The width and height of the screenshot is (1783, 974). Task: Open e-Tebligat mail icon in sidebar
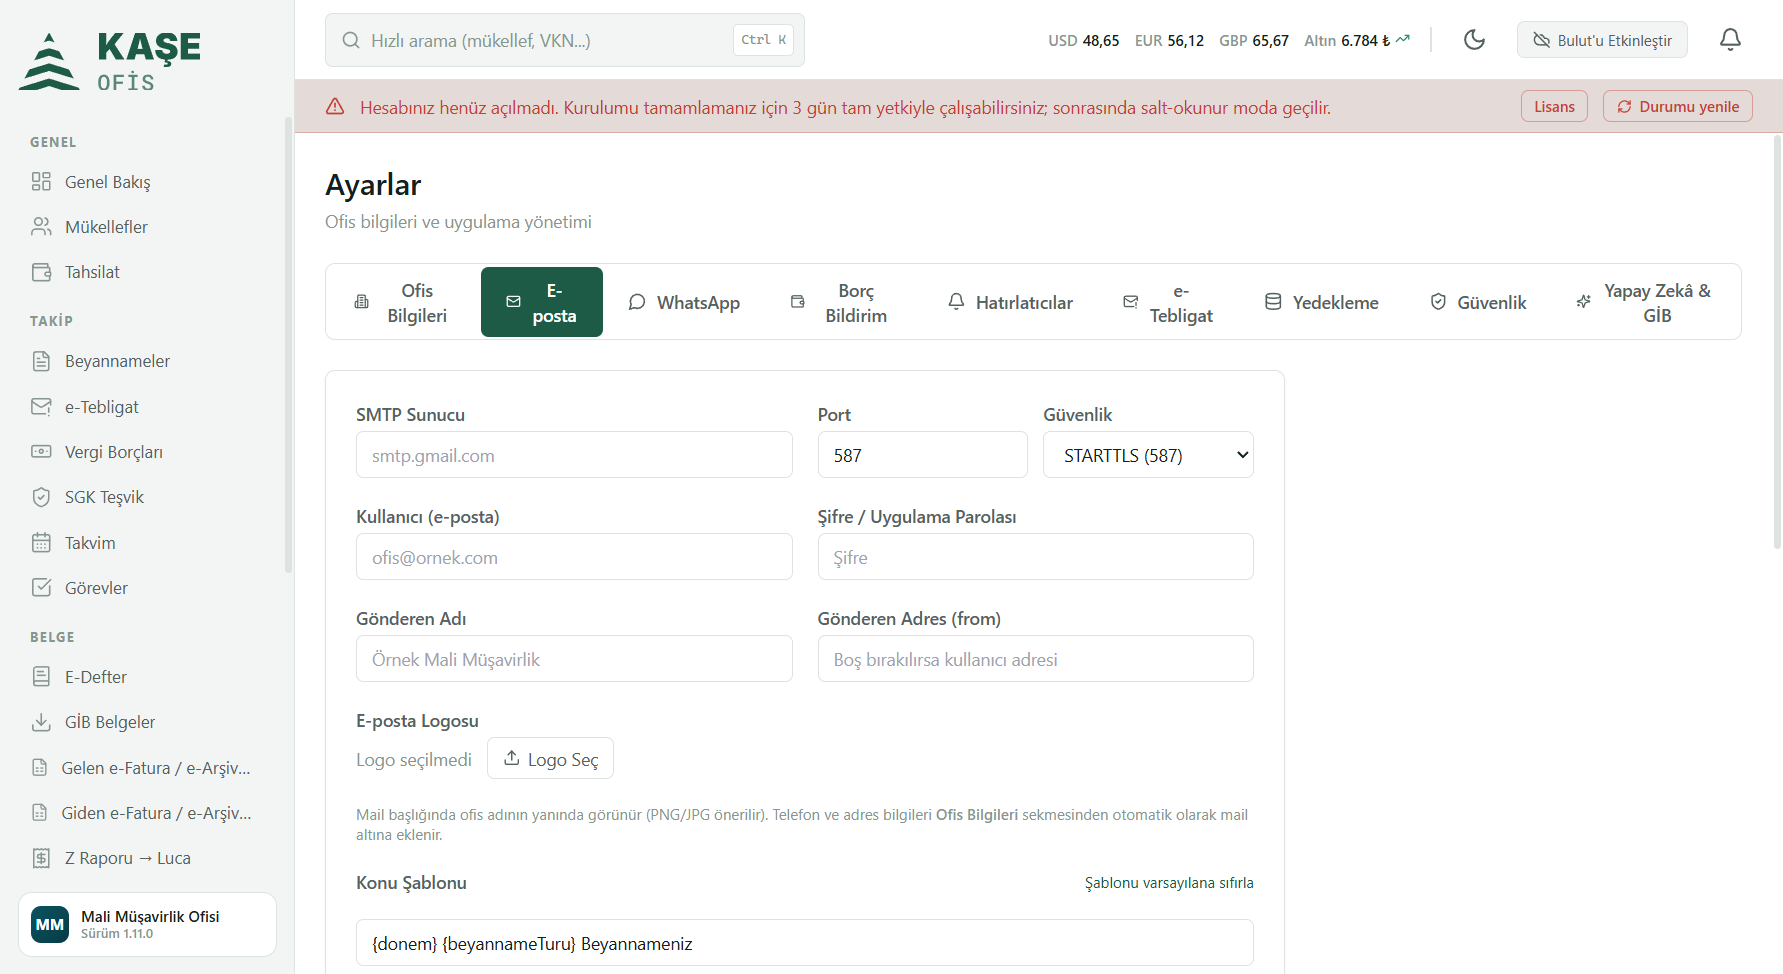pyautogui.click(x=41, y=407)
